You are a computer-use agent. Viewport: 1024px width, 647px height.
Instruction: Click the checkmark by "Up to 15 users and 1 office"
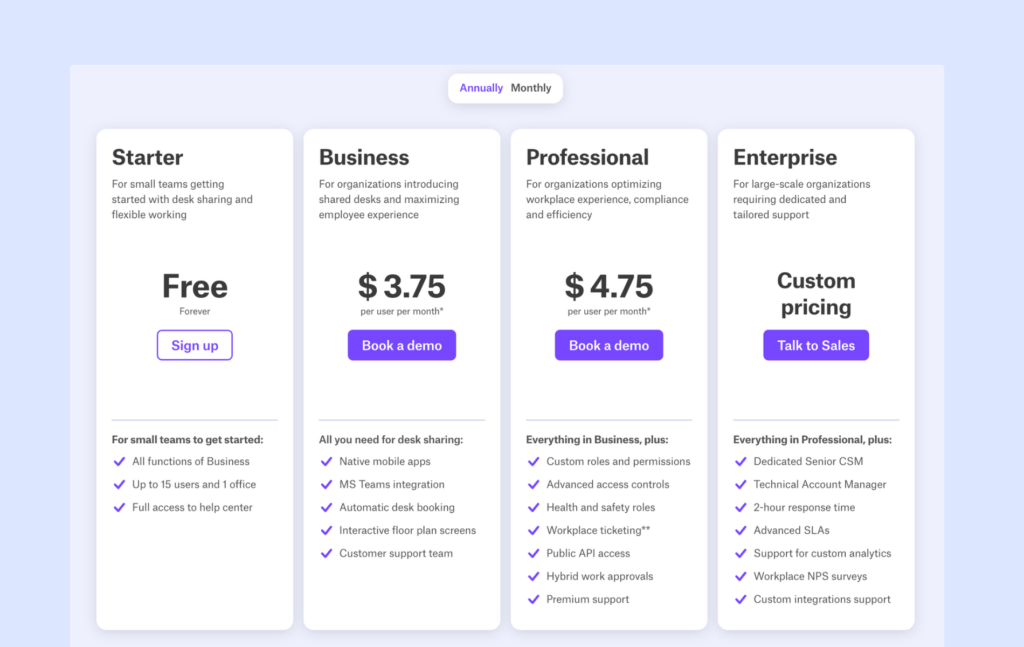coord(120,484)
